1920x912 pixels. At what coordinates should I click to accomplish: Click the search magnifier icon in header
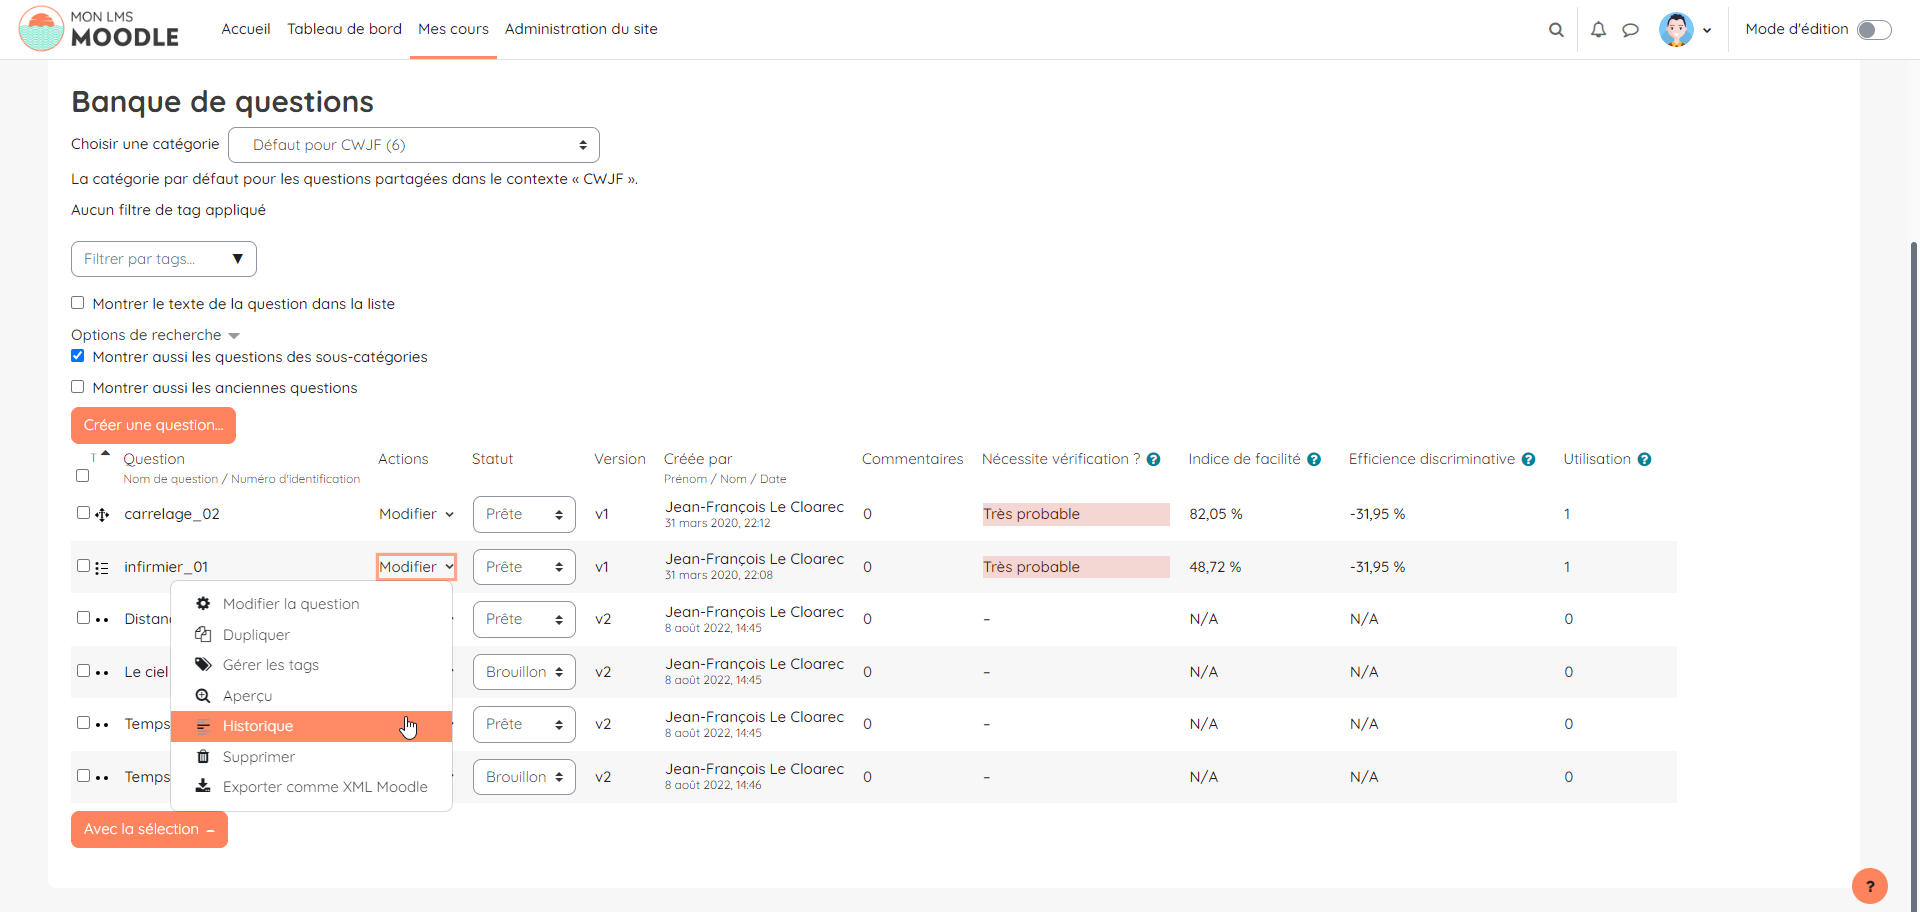(x=1556, y=30)
